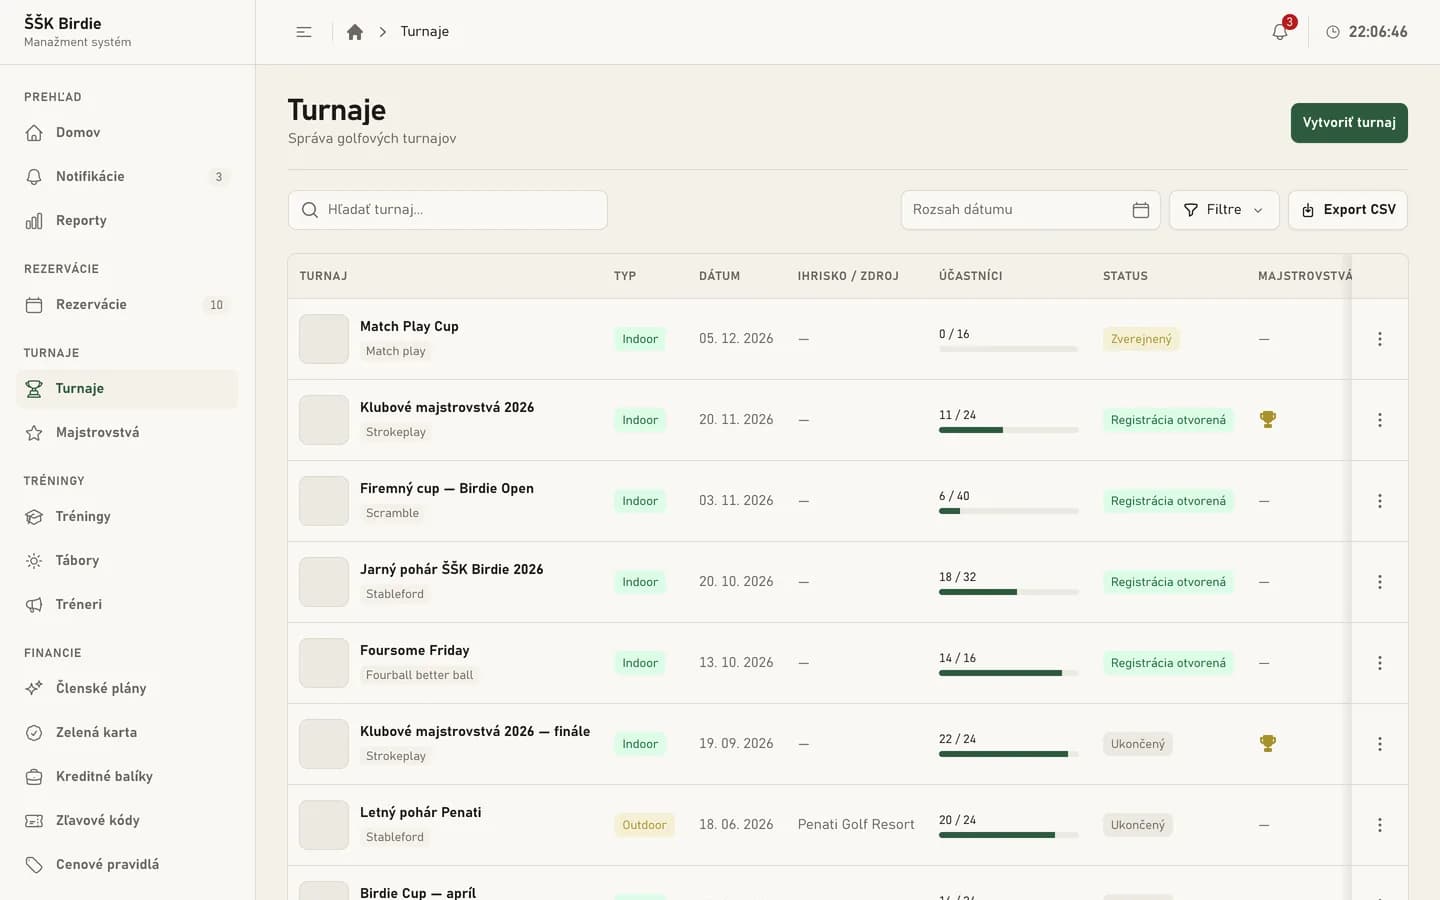
Task: Open Členské plány page
Action: click(x=127, y=689)
